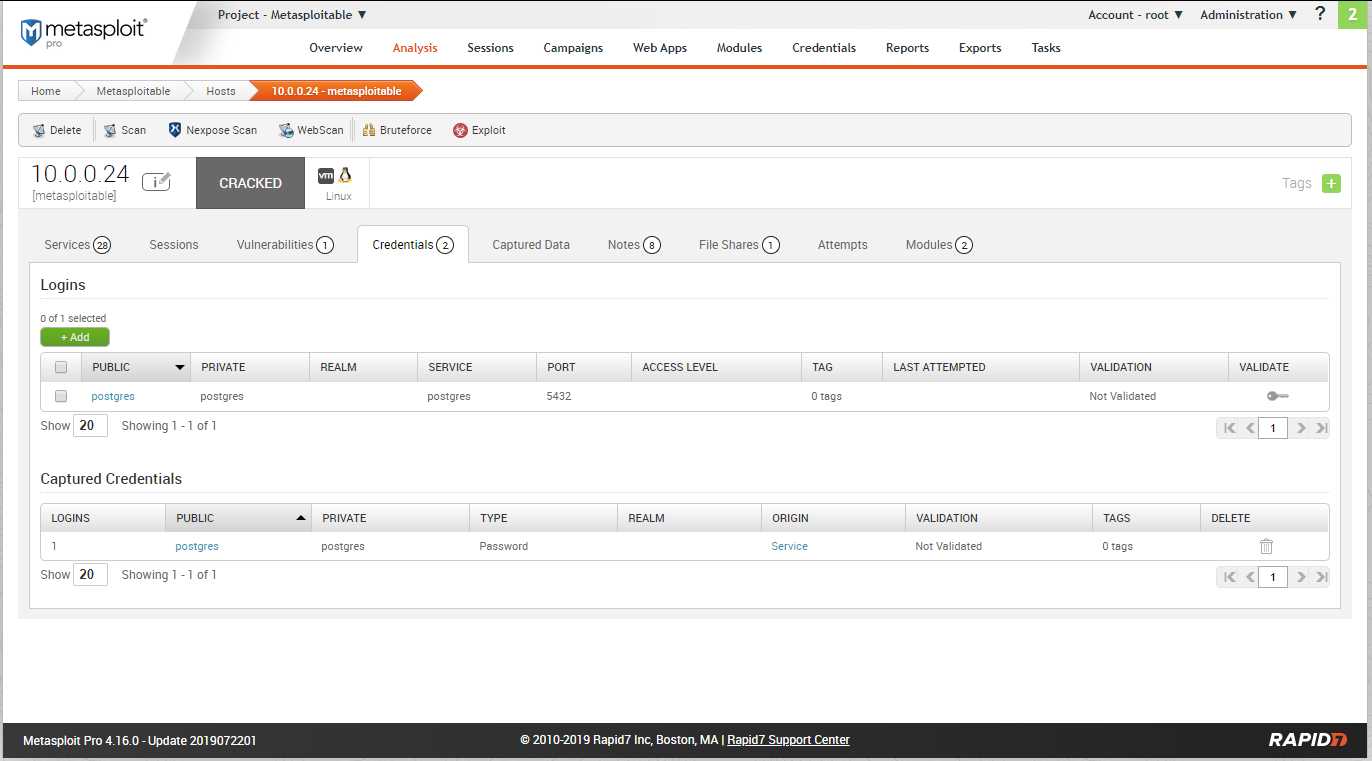The height and width of the screenshot is (761, 1372).
Task: Open the Exports menu
Action: 980,48
